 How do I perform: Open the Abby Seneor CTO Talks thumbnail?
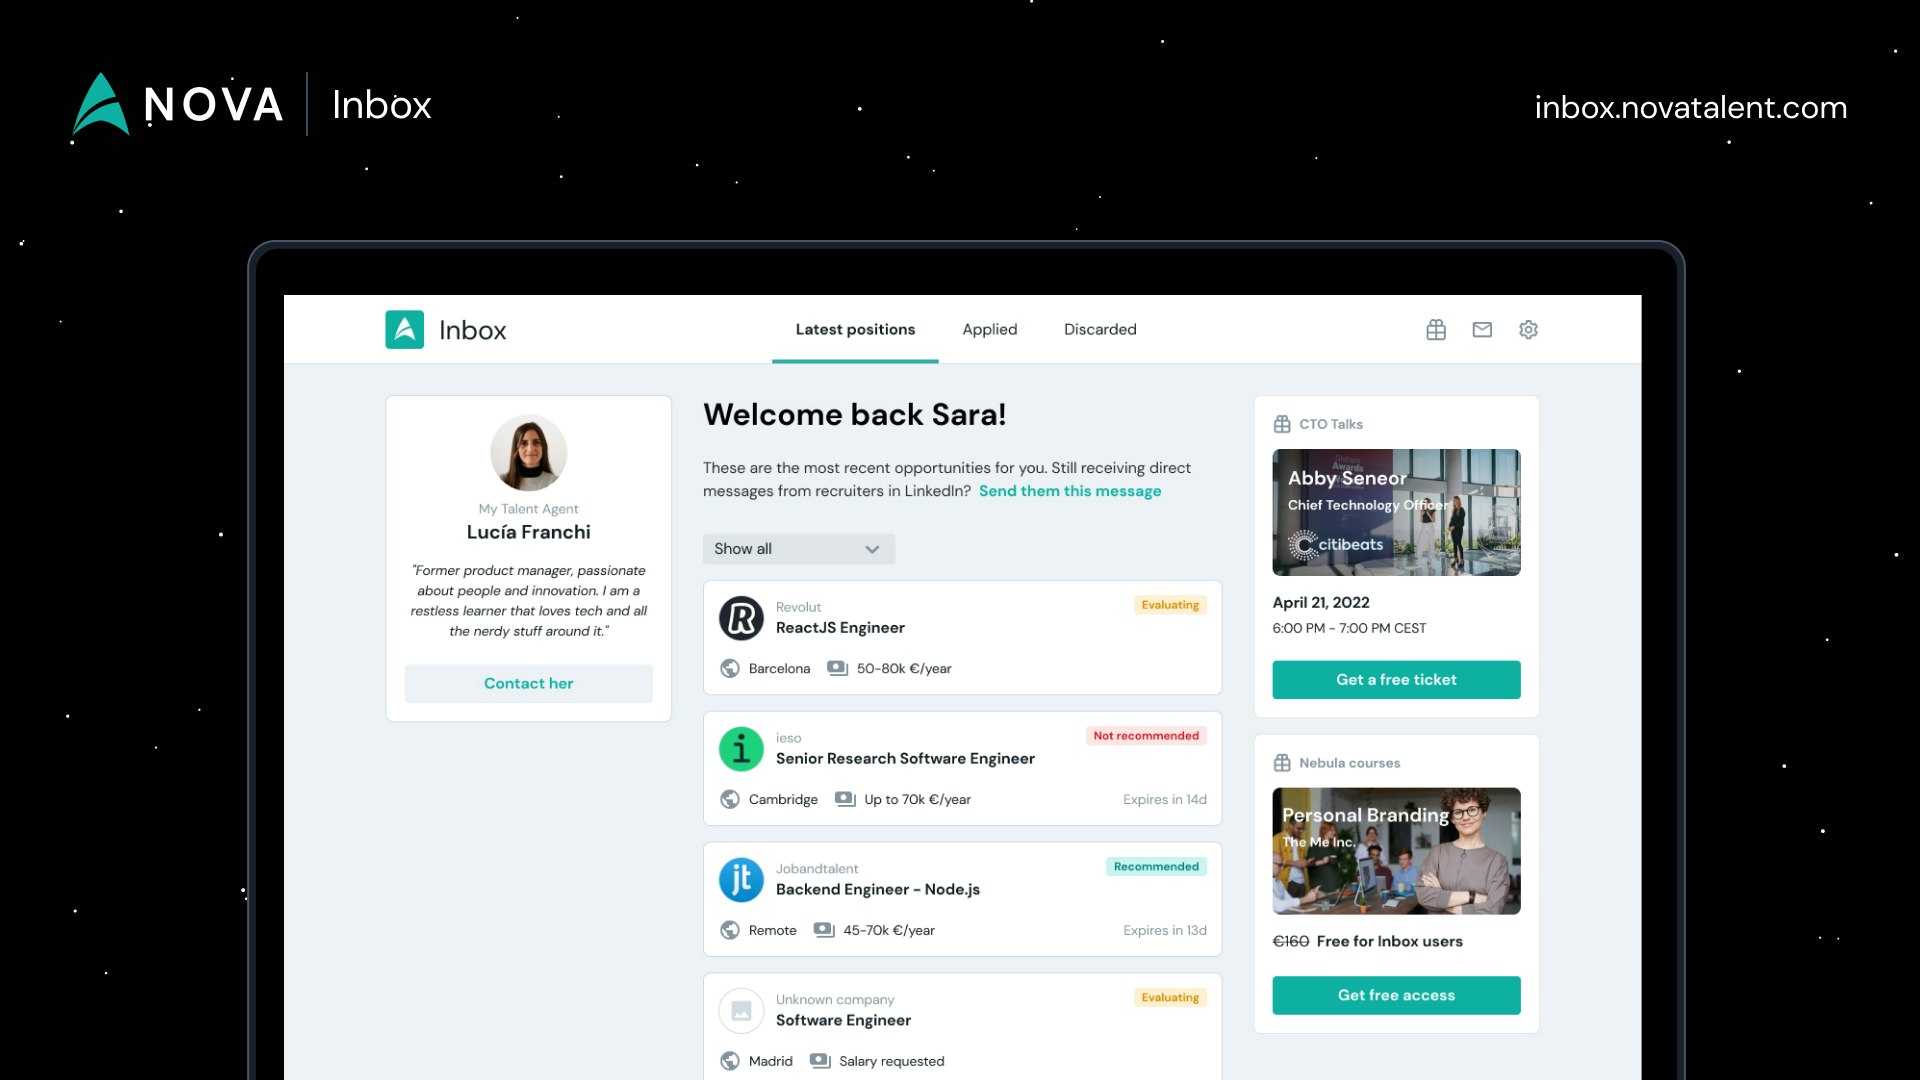click(1396, 513)
